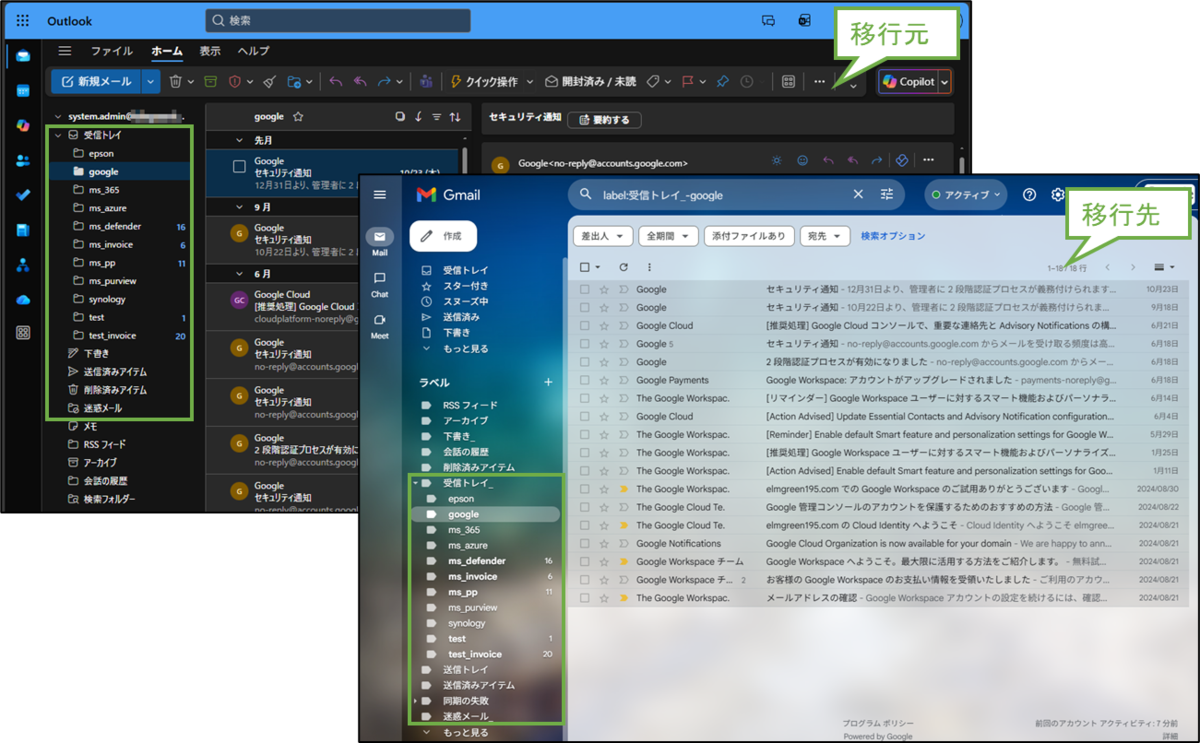Click the Outlook delete trash can icon
Image resolution: width=1200 pixels, height=743 pixels.
pos(176,81)
